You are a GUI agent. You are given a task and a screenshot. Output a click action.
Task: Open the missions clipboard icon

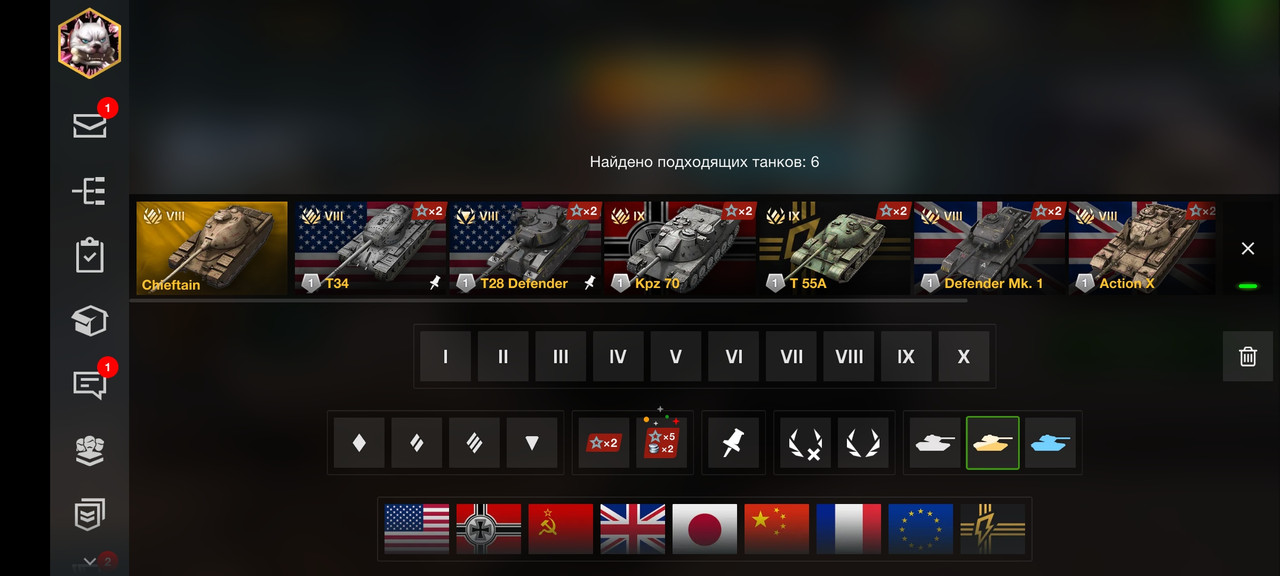(x=90, y=255)
